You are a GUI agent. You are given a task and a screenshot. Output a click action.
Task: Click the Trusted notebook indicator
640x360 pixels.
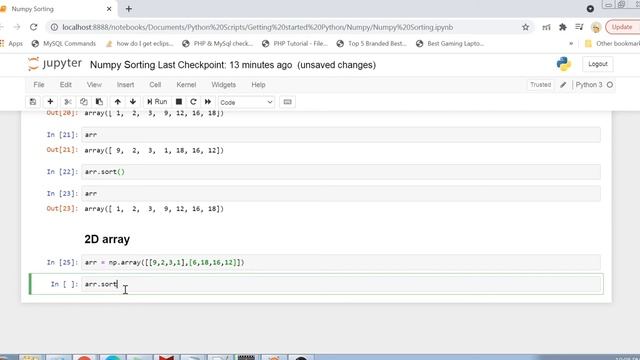coord(540,84)
